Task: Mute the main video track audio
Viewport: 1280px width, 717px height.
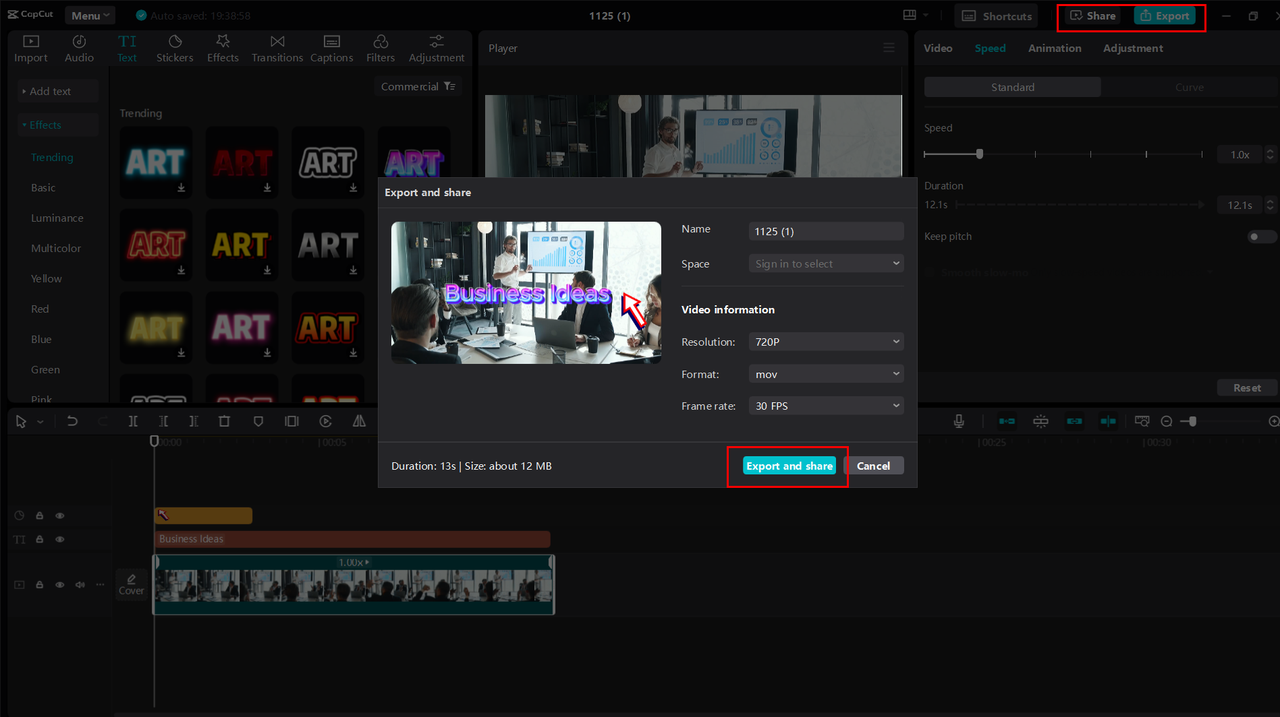Action: tap(80, 584)
